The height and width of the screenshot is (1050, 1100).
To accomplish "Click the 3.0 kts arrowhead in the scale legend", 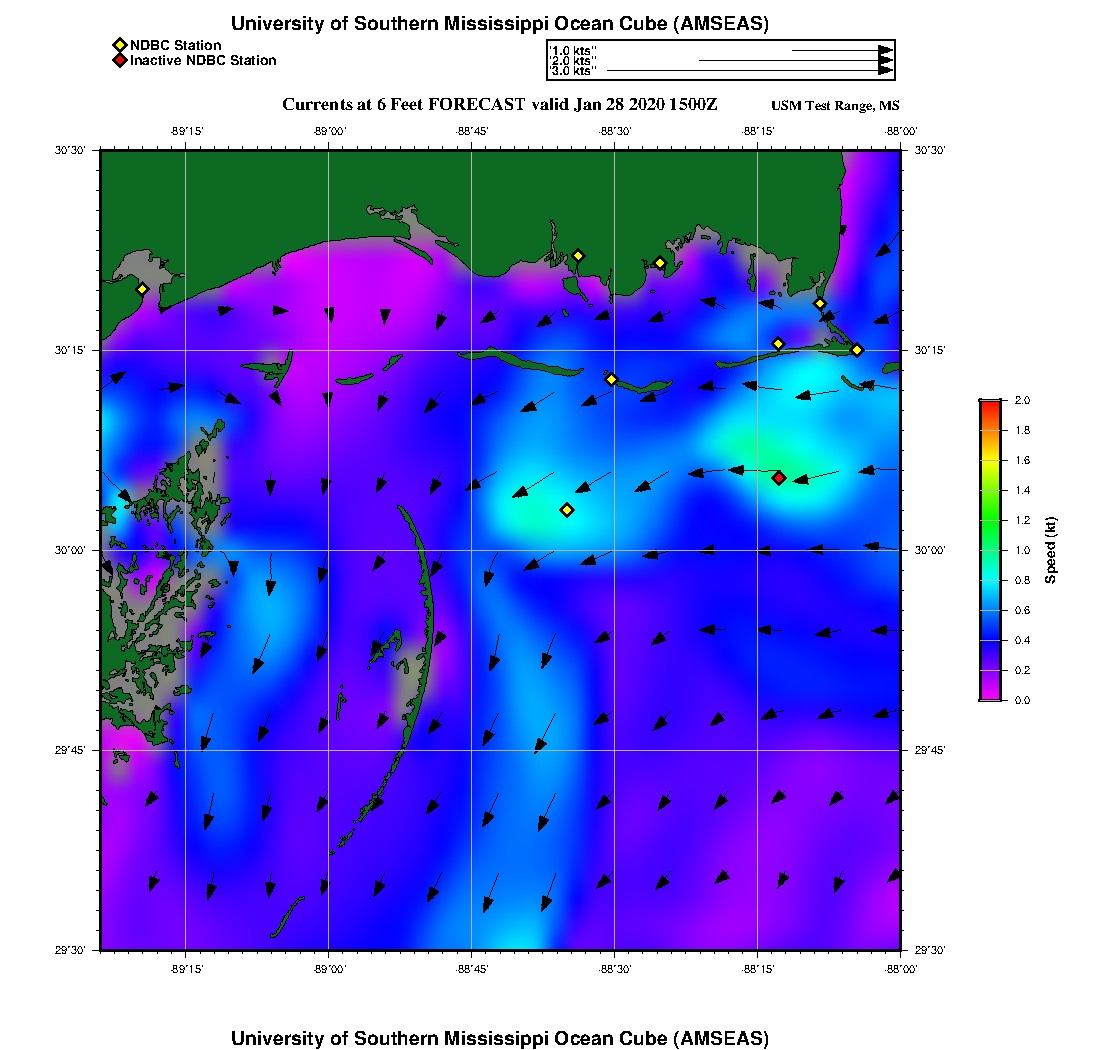I will (x=885, y=70).
